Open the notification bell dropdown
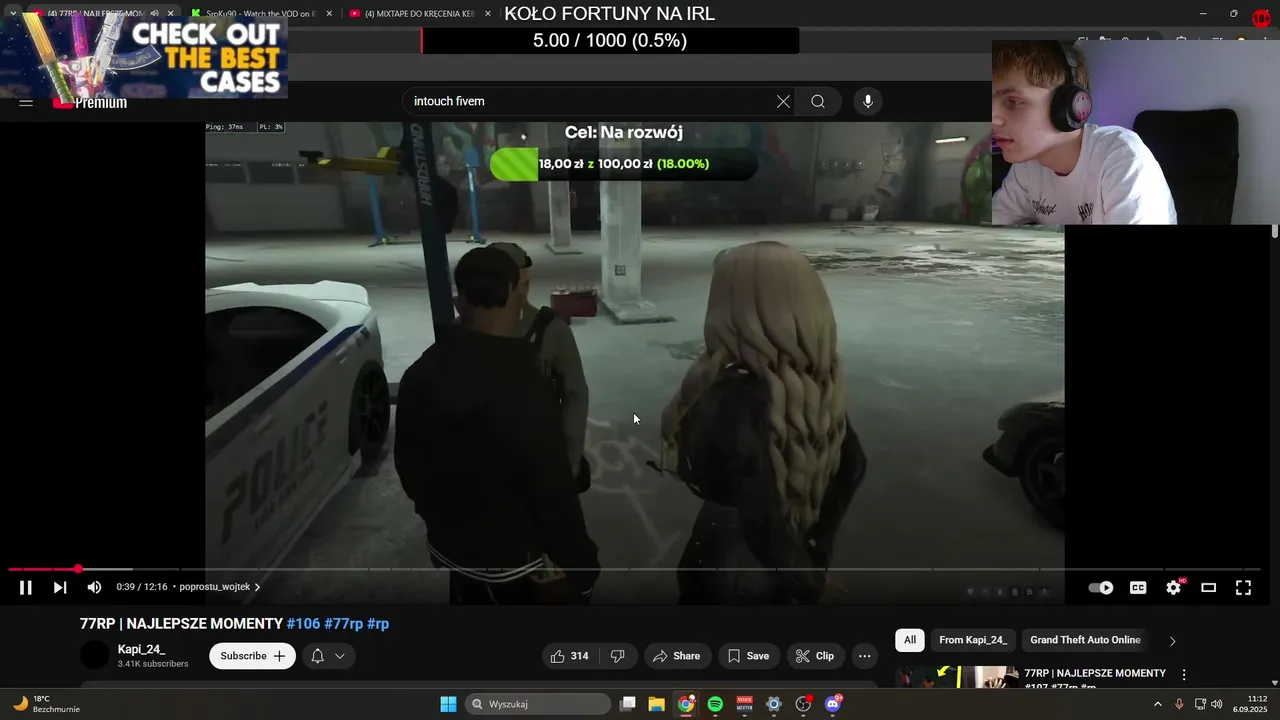The height and width of the screenshot is (720, 1280). 328,656
